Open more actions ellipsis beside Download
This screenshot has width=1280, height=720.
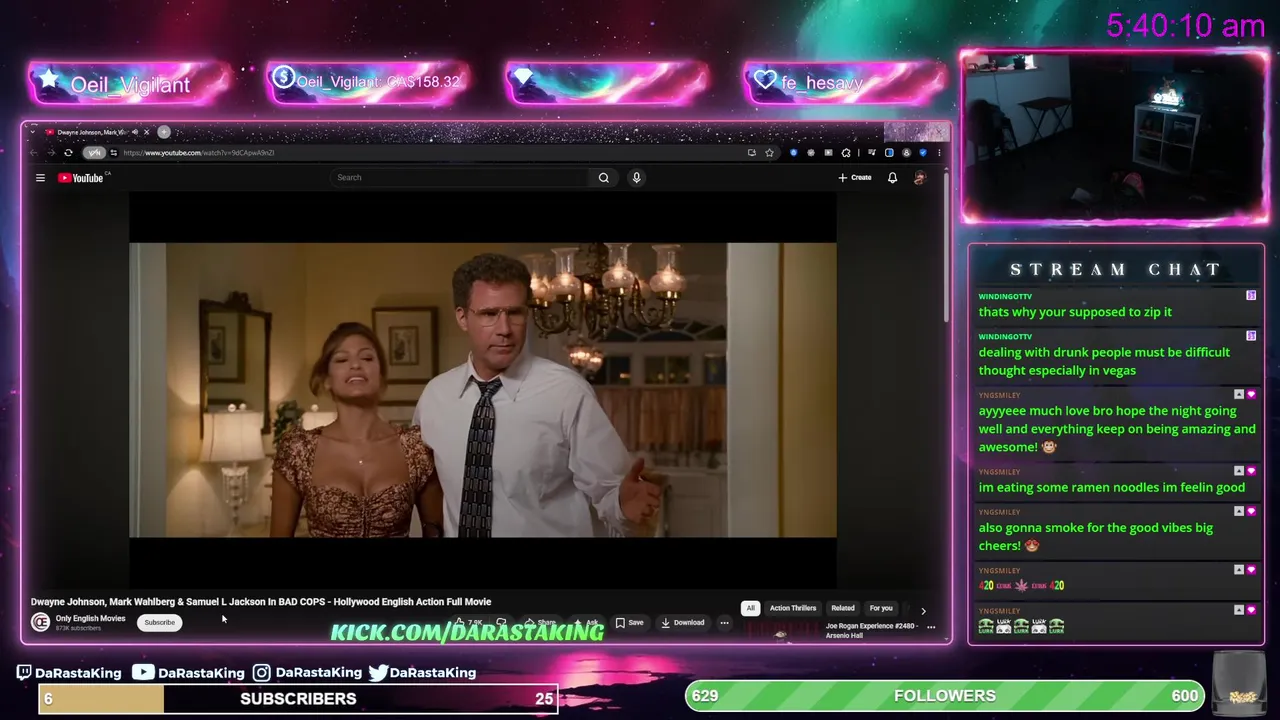[724, 622]
